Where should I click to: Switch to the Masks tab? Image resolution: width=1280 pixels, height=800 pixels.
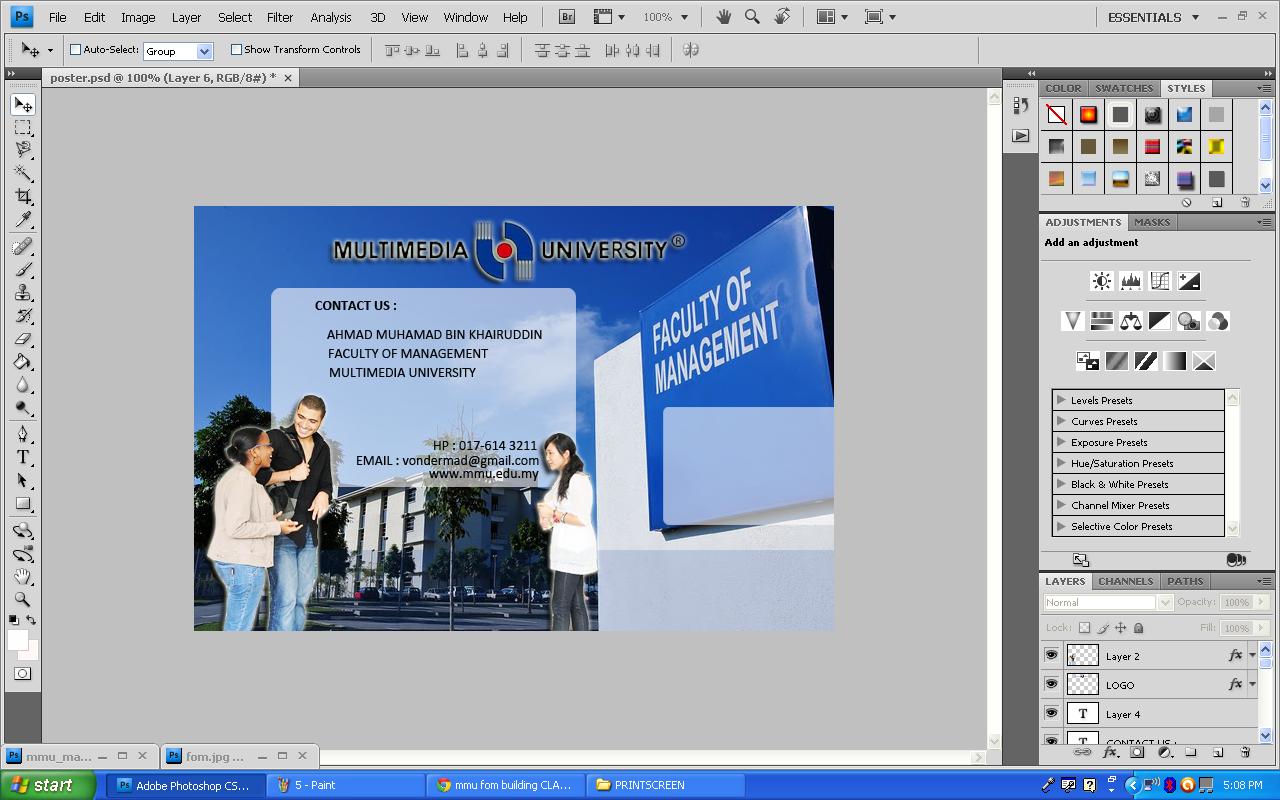click(1151, 222)
